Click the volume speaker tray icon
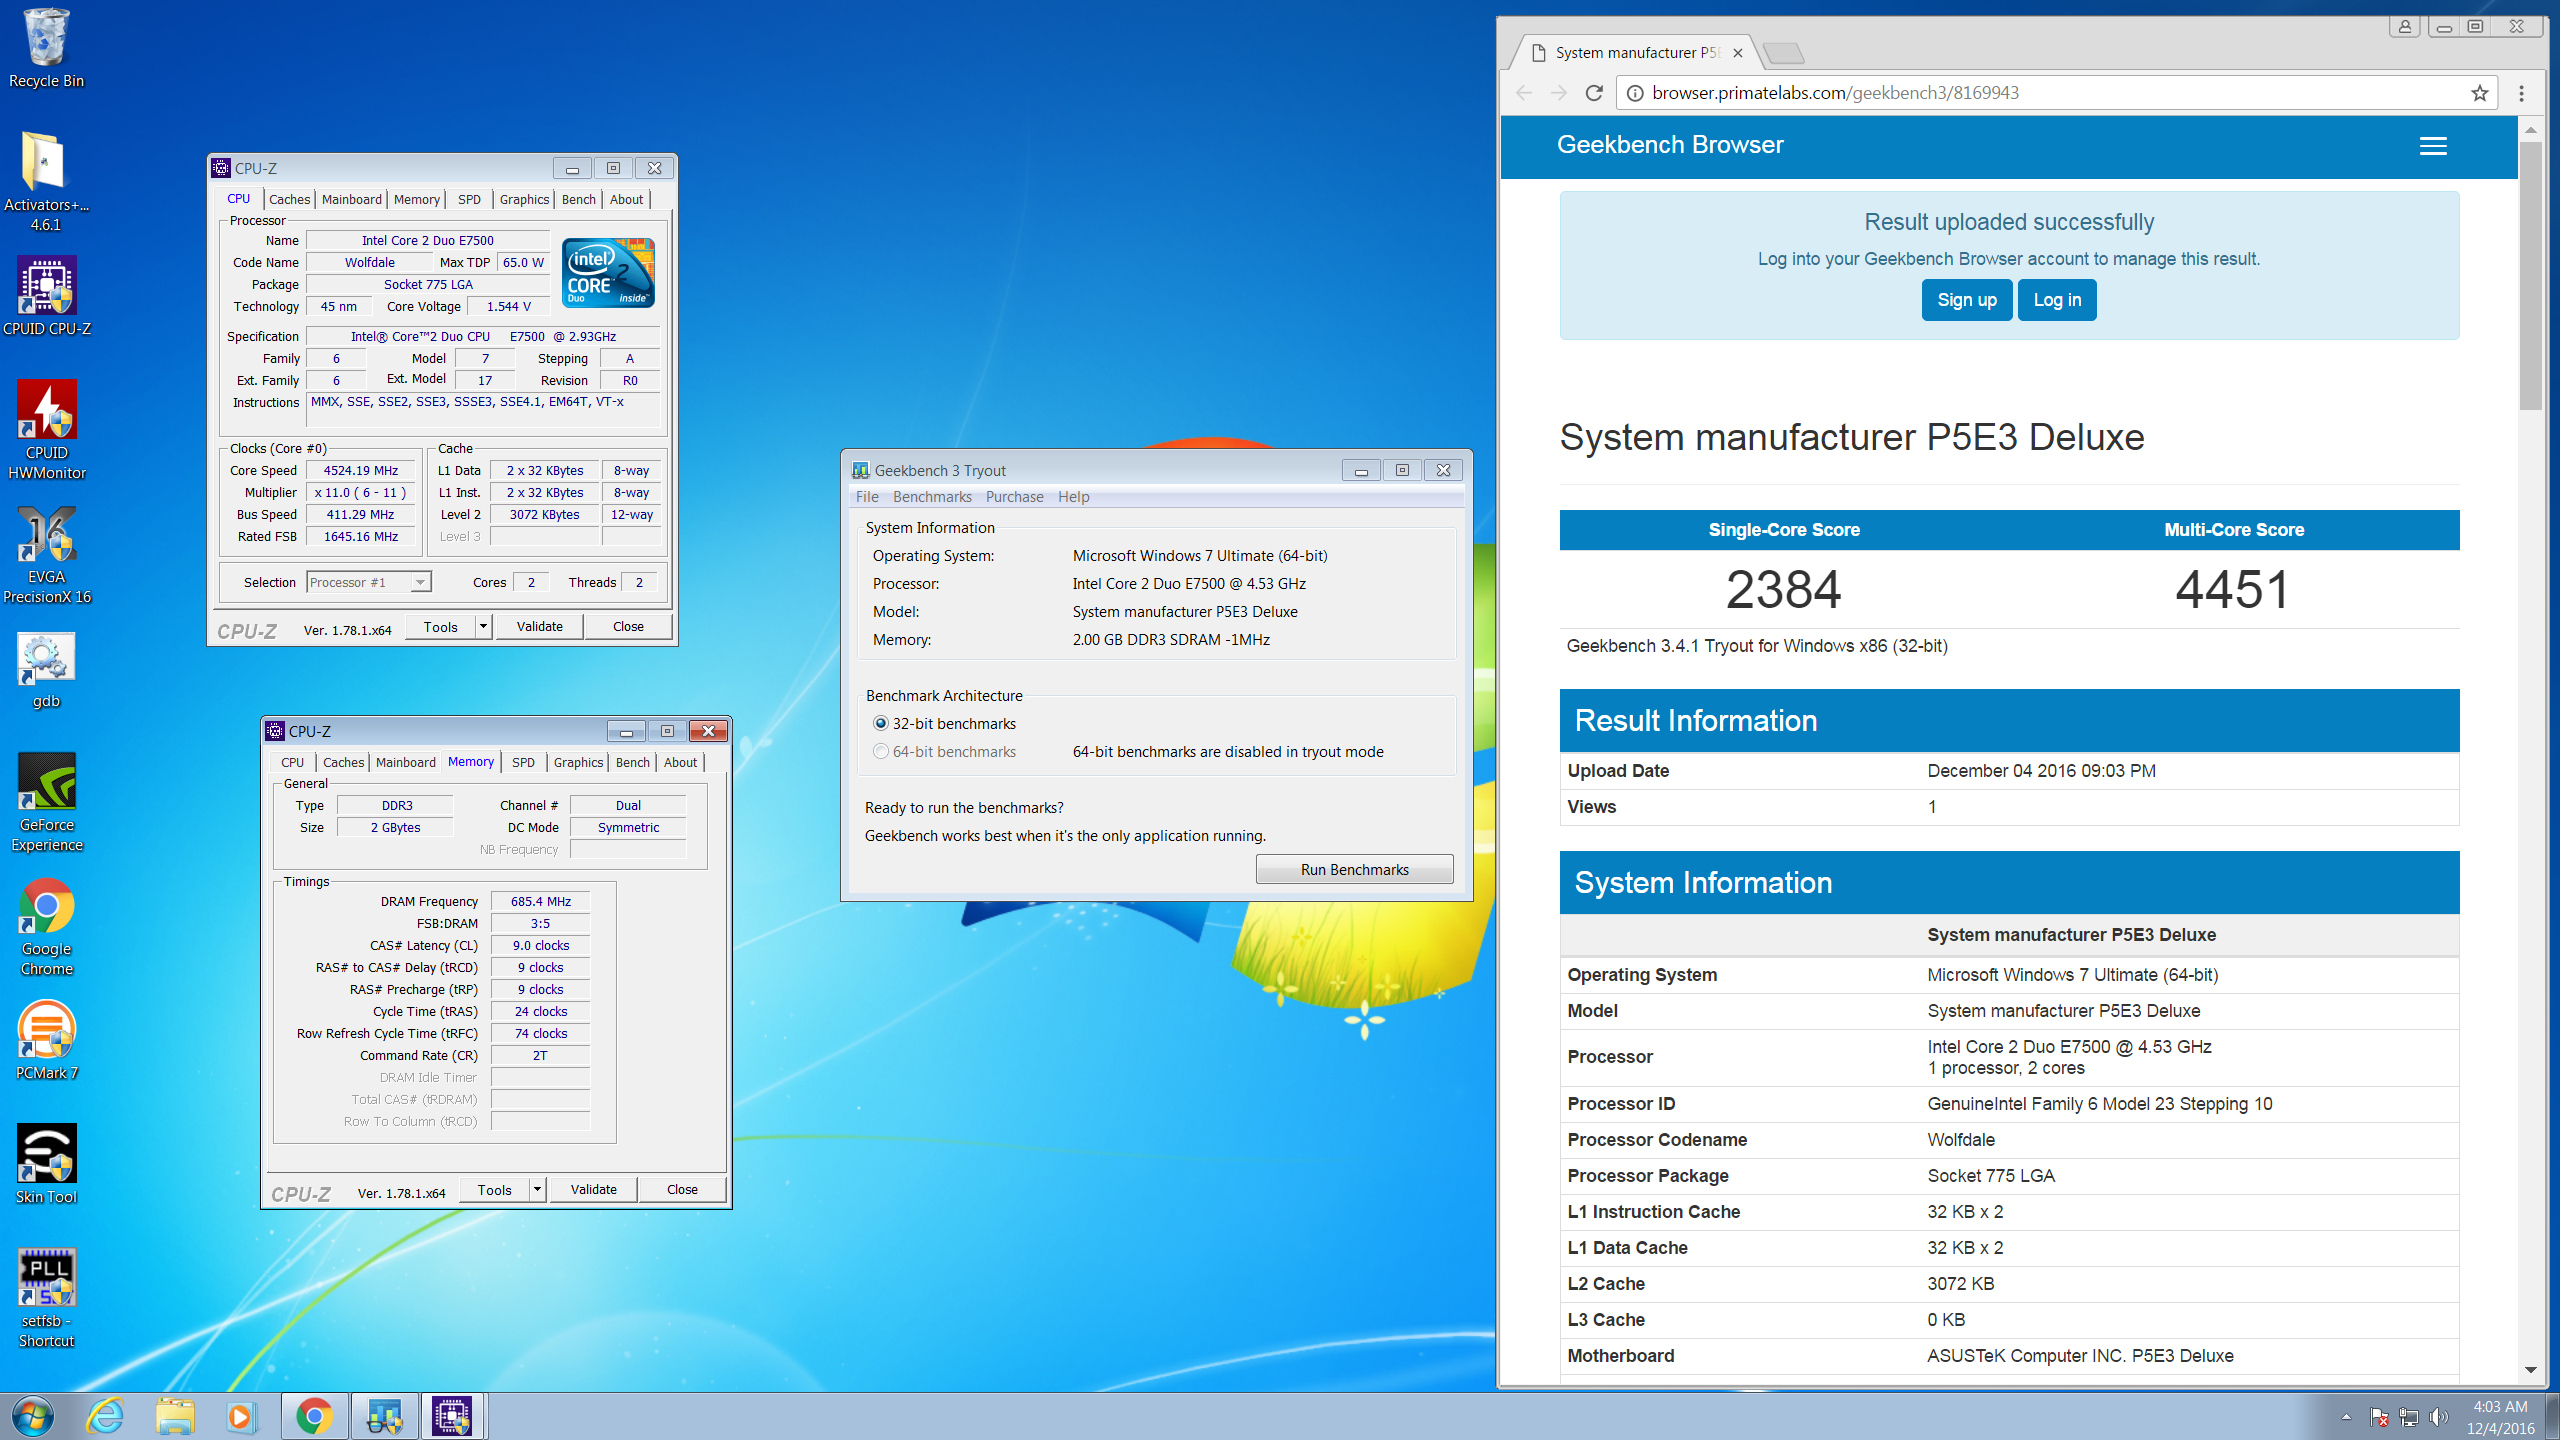 tap(2439, 1417)
